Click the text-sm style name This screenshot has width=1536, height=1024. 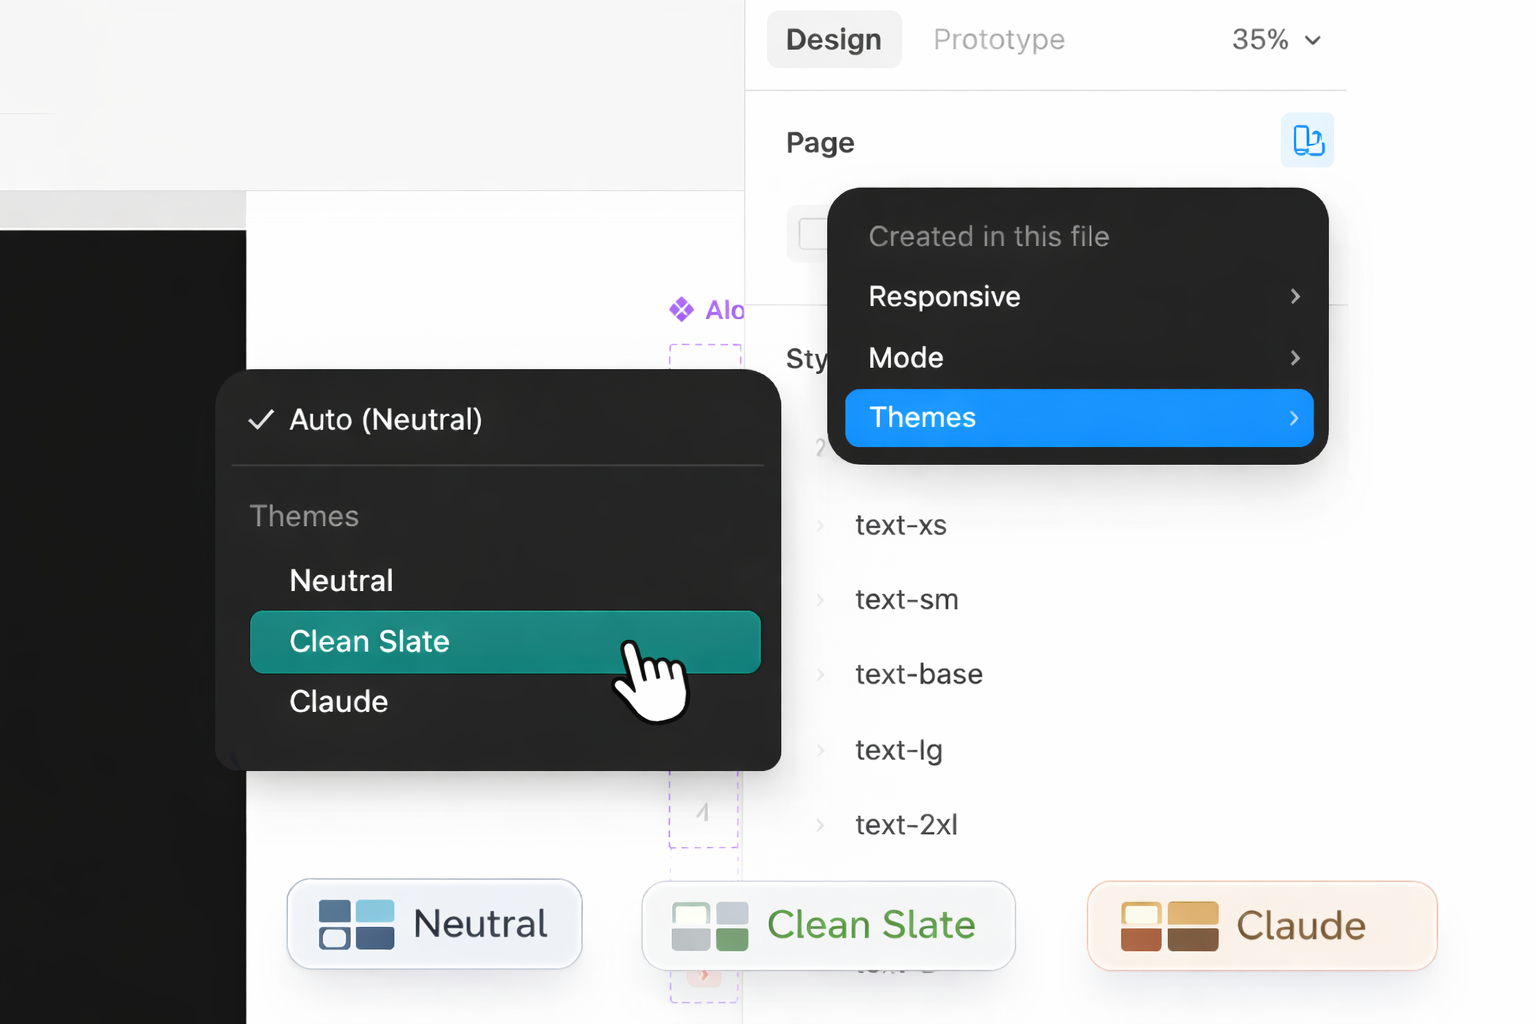907,600
